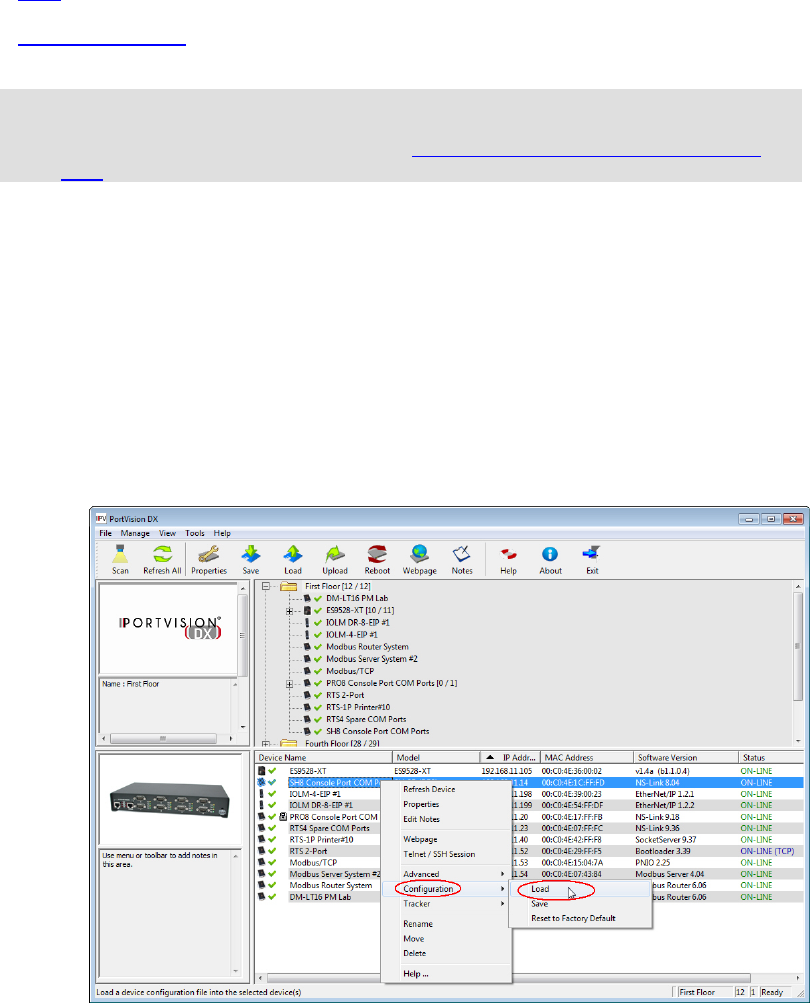Click the Scan toolbar icon
The width and height of the screenshot is (810, 1003).
(x=120, y=559)
